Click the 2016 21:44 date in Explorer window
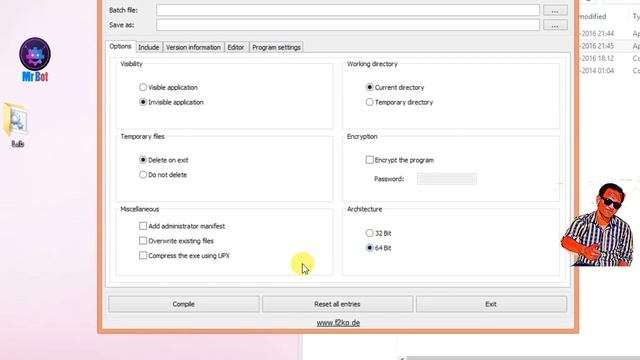Screen dimensions: 640x360 coord(598,33)
